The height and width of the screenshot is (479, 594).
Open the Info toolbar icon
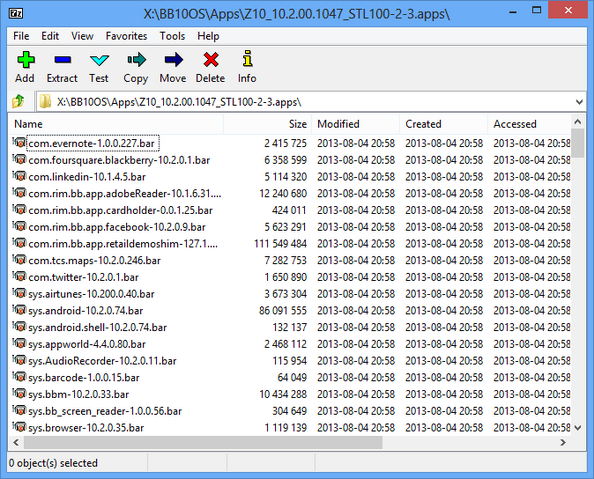click(x=247, y=59)
